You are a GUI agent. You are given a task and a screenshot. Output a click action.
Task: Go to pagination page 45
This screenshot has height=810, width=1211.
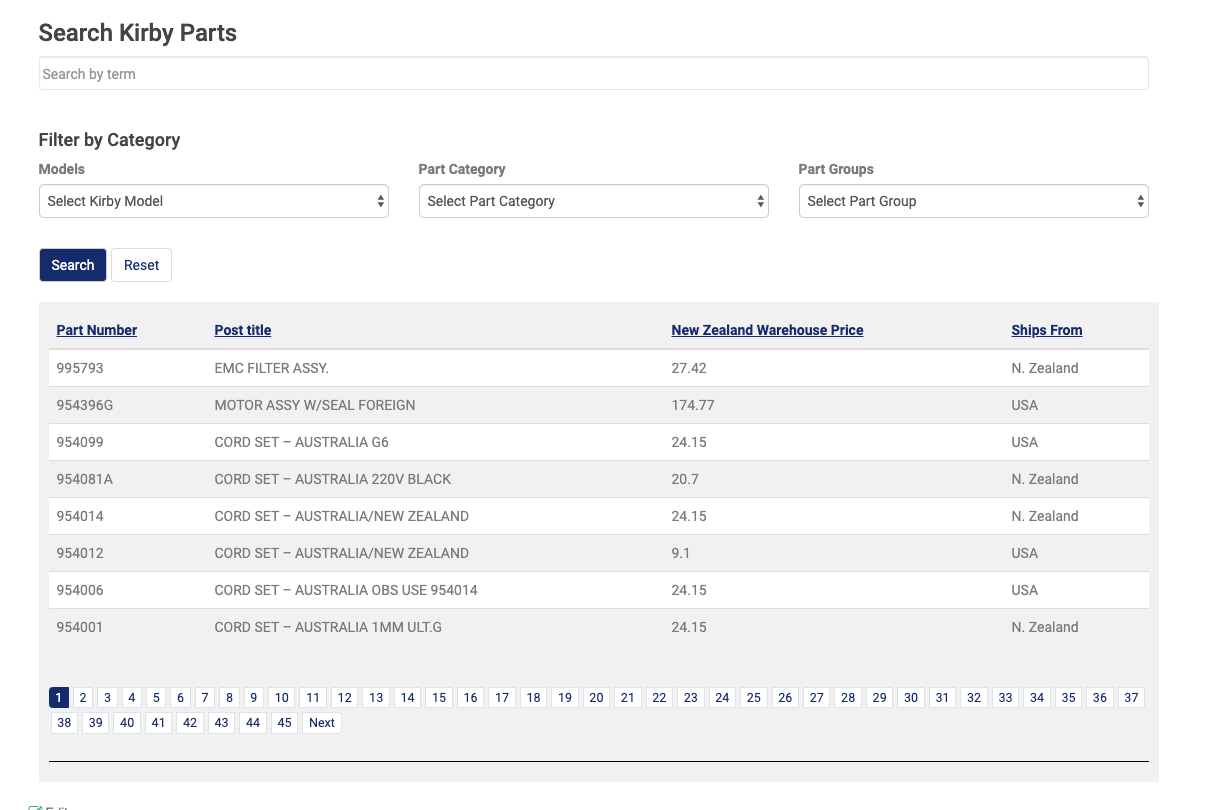(x=284, y=722)
